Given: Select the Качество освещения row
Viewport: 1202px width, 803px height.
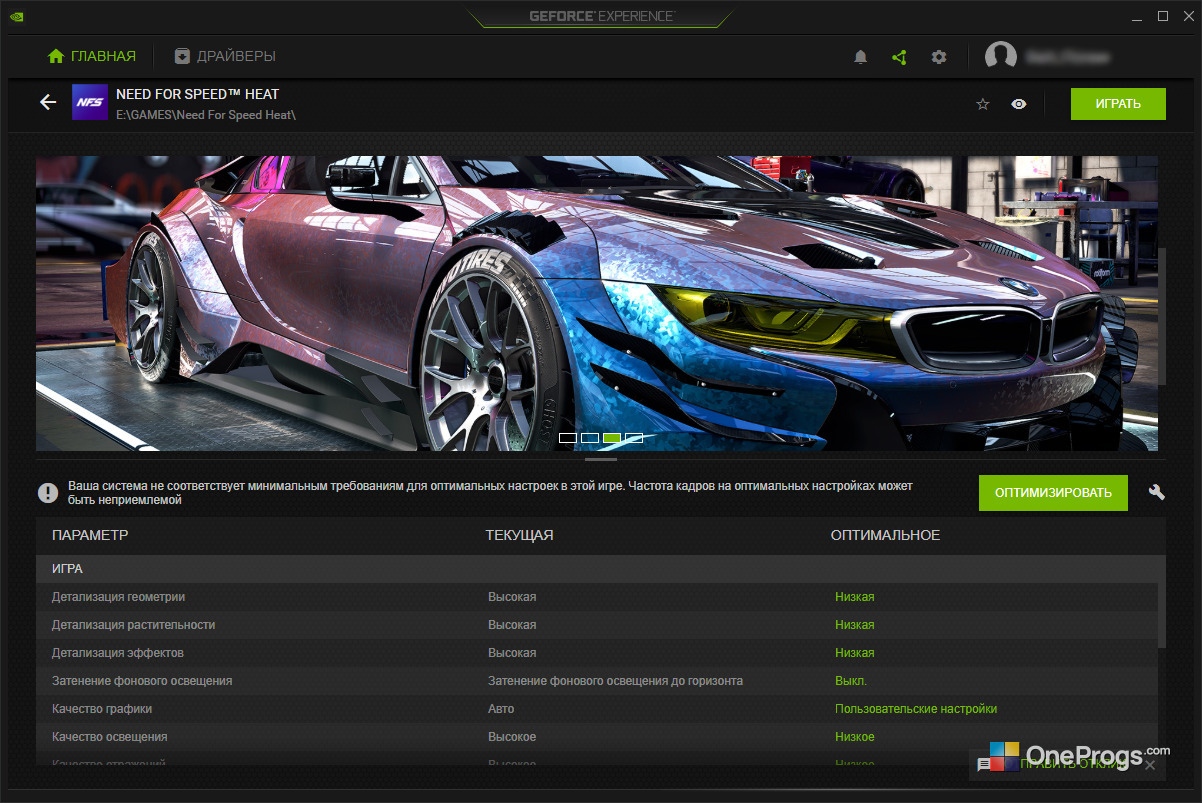Looking at the screenshot, I should (597, 737).
